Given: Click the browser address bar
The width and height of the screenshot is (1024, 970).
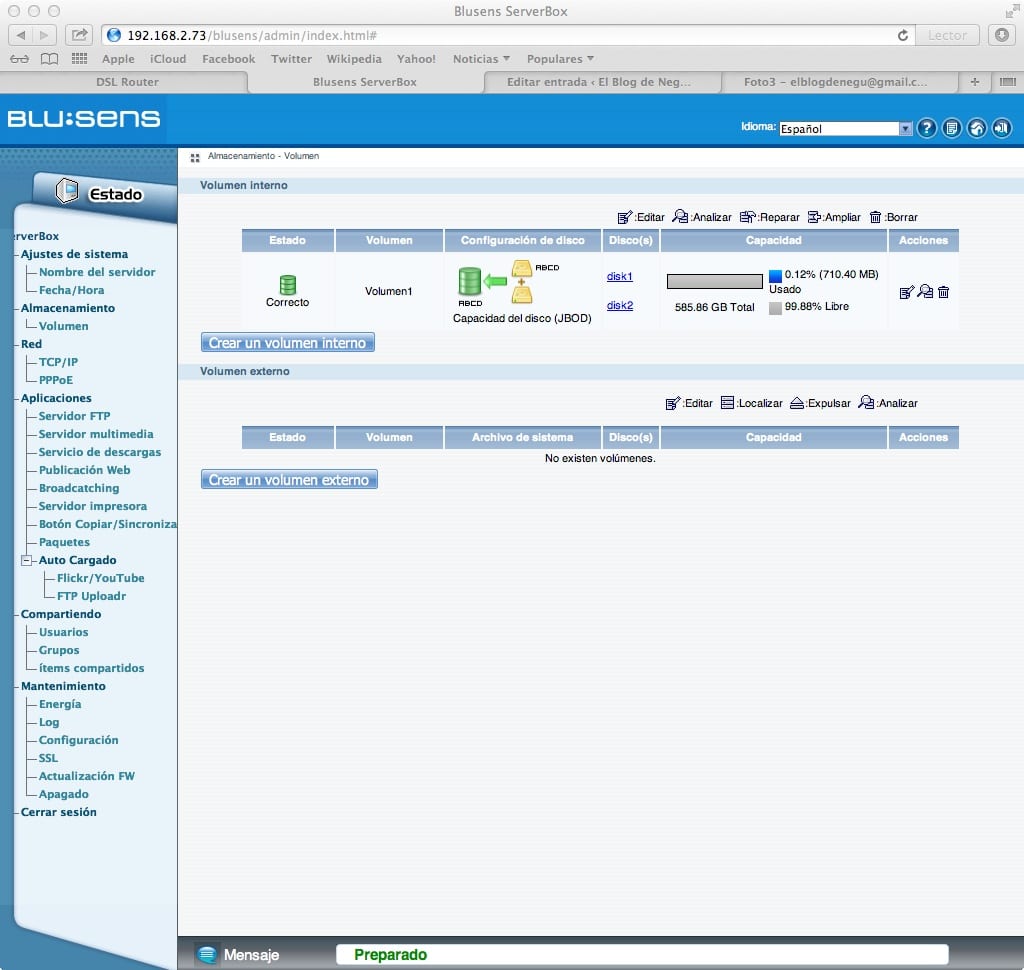Looking at the screenshot, I should (500, 35).
